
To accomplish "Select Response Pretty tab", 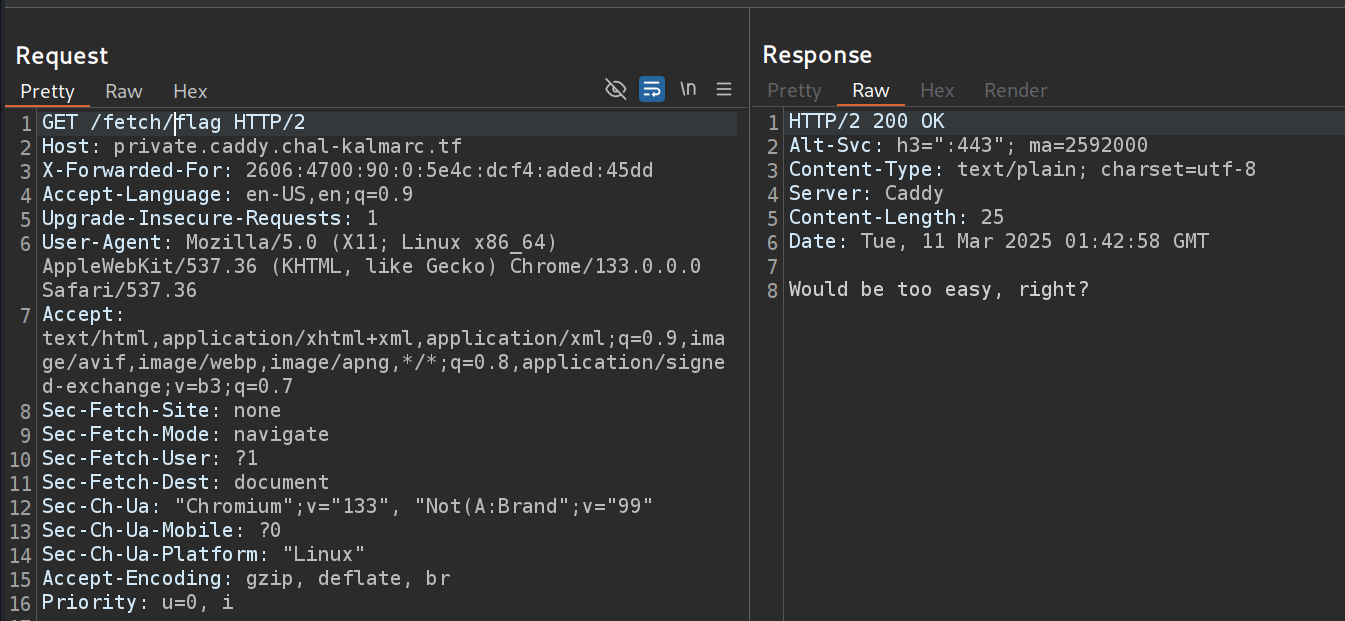I will pos(794,90).
